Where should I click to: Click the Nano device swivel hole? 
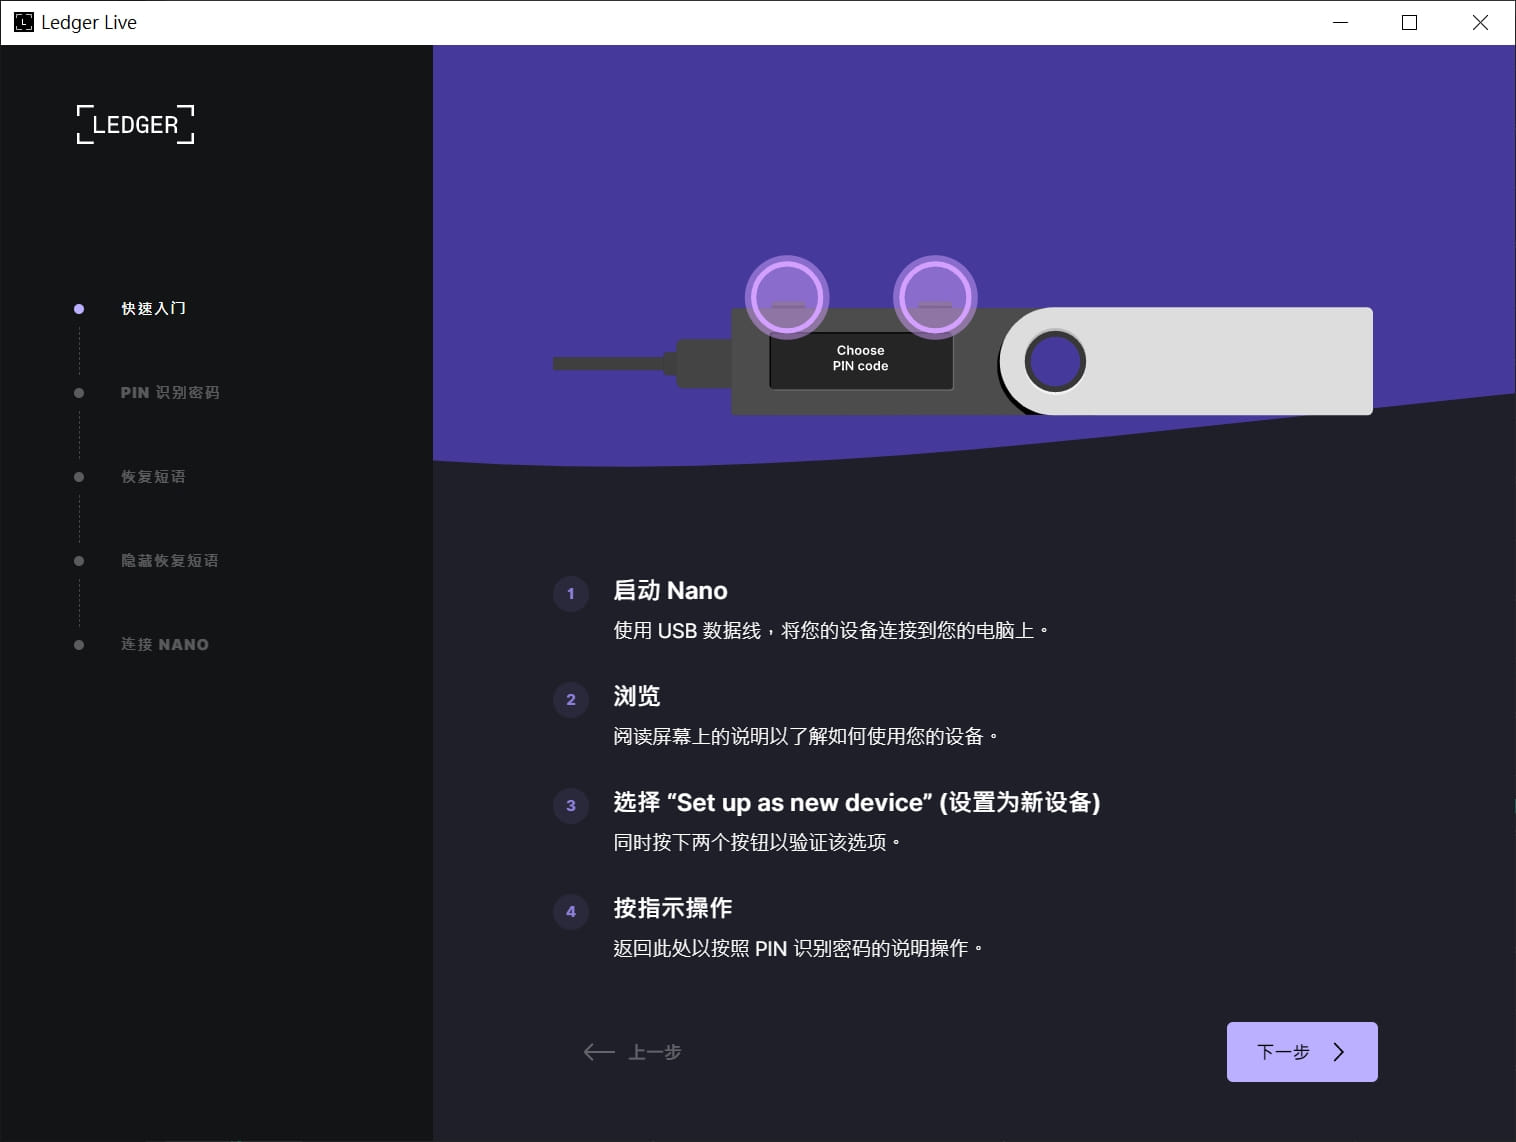point(1055,361)
